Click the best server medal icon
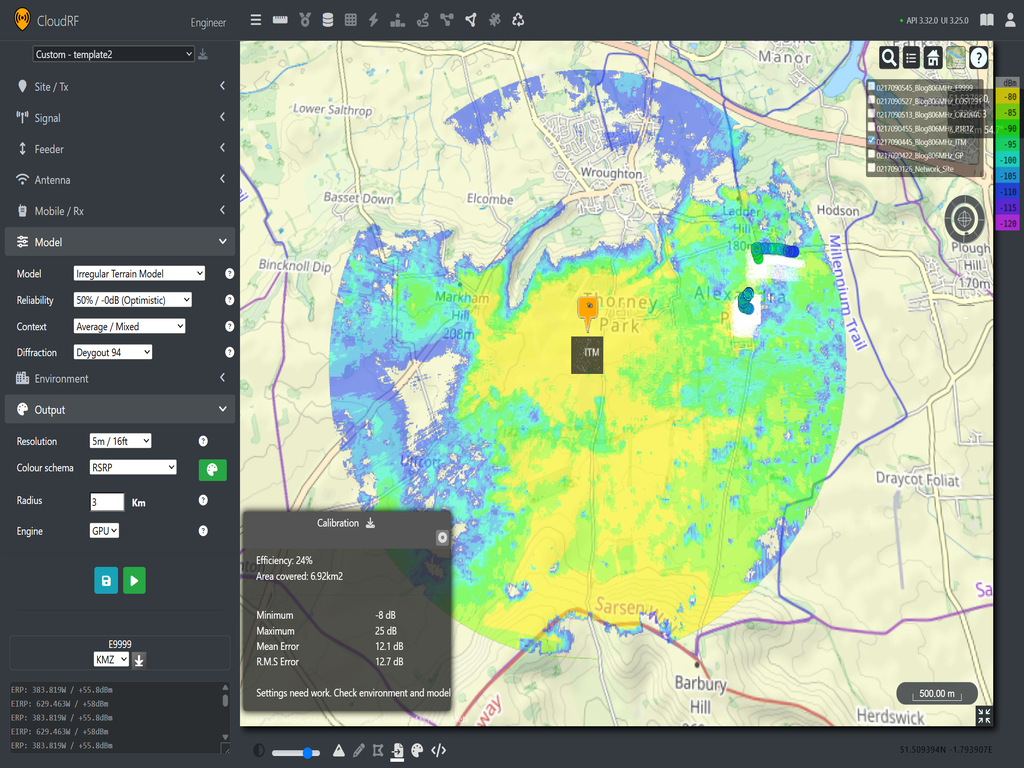 coord(304,19)
